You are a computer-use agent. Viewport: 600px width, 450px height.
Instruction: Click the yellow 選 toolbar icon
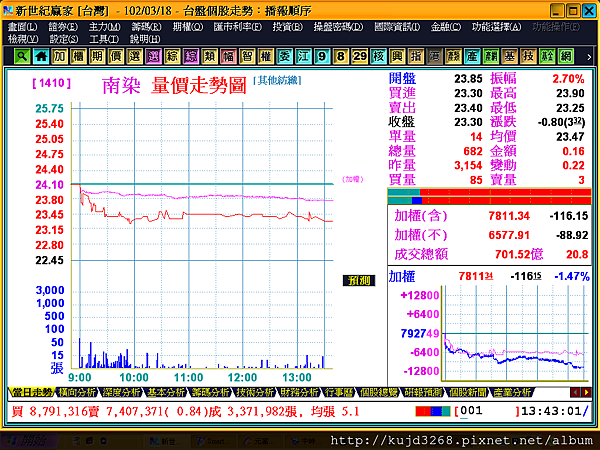[135, 57]
